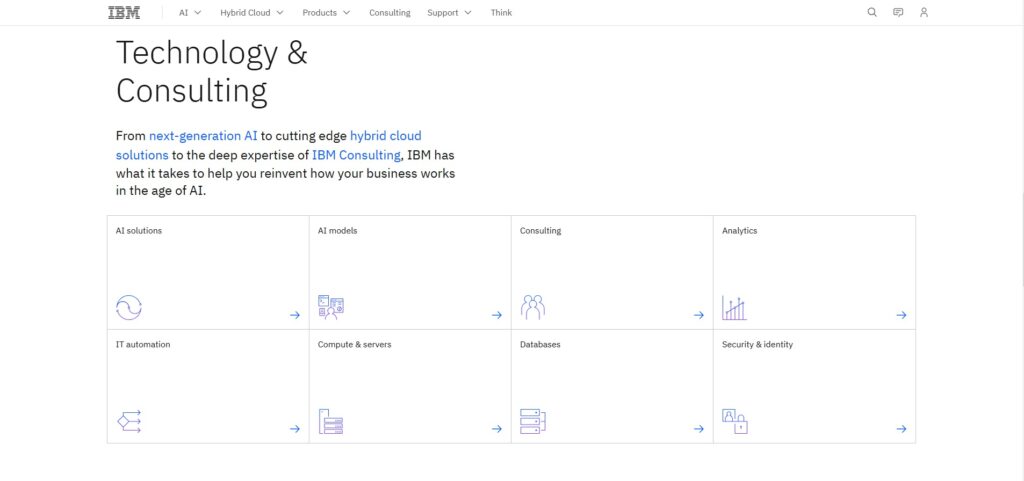The width and height of the screenshot is (1024, 481).
Task: Open Consulting in the top navigation
Action: click(x=389, y=12)
